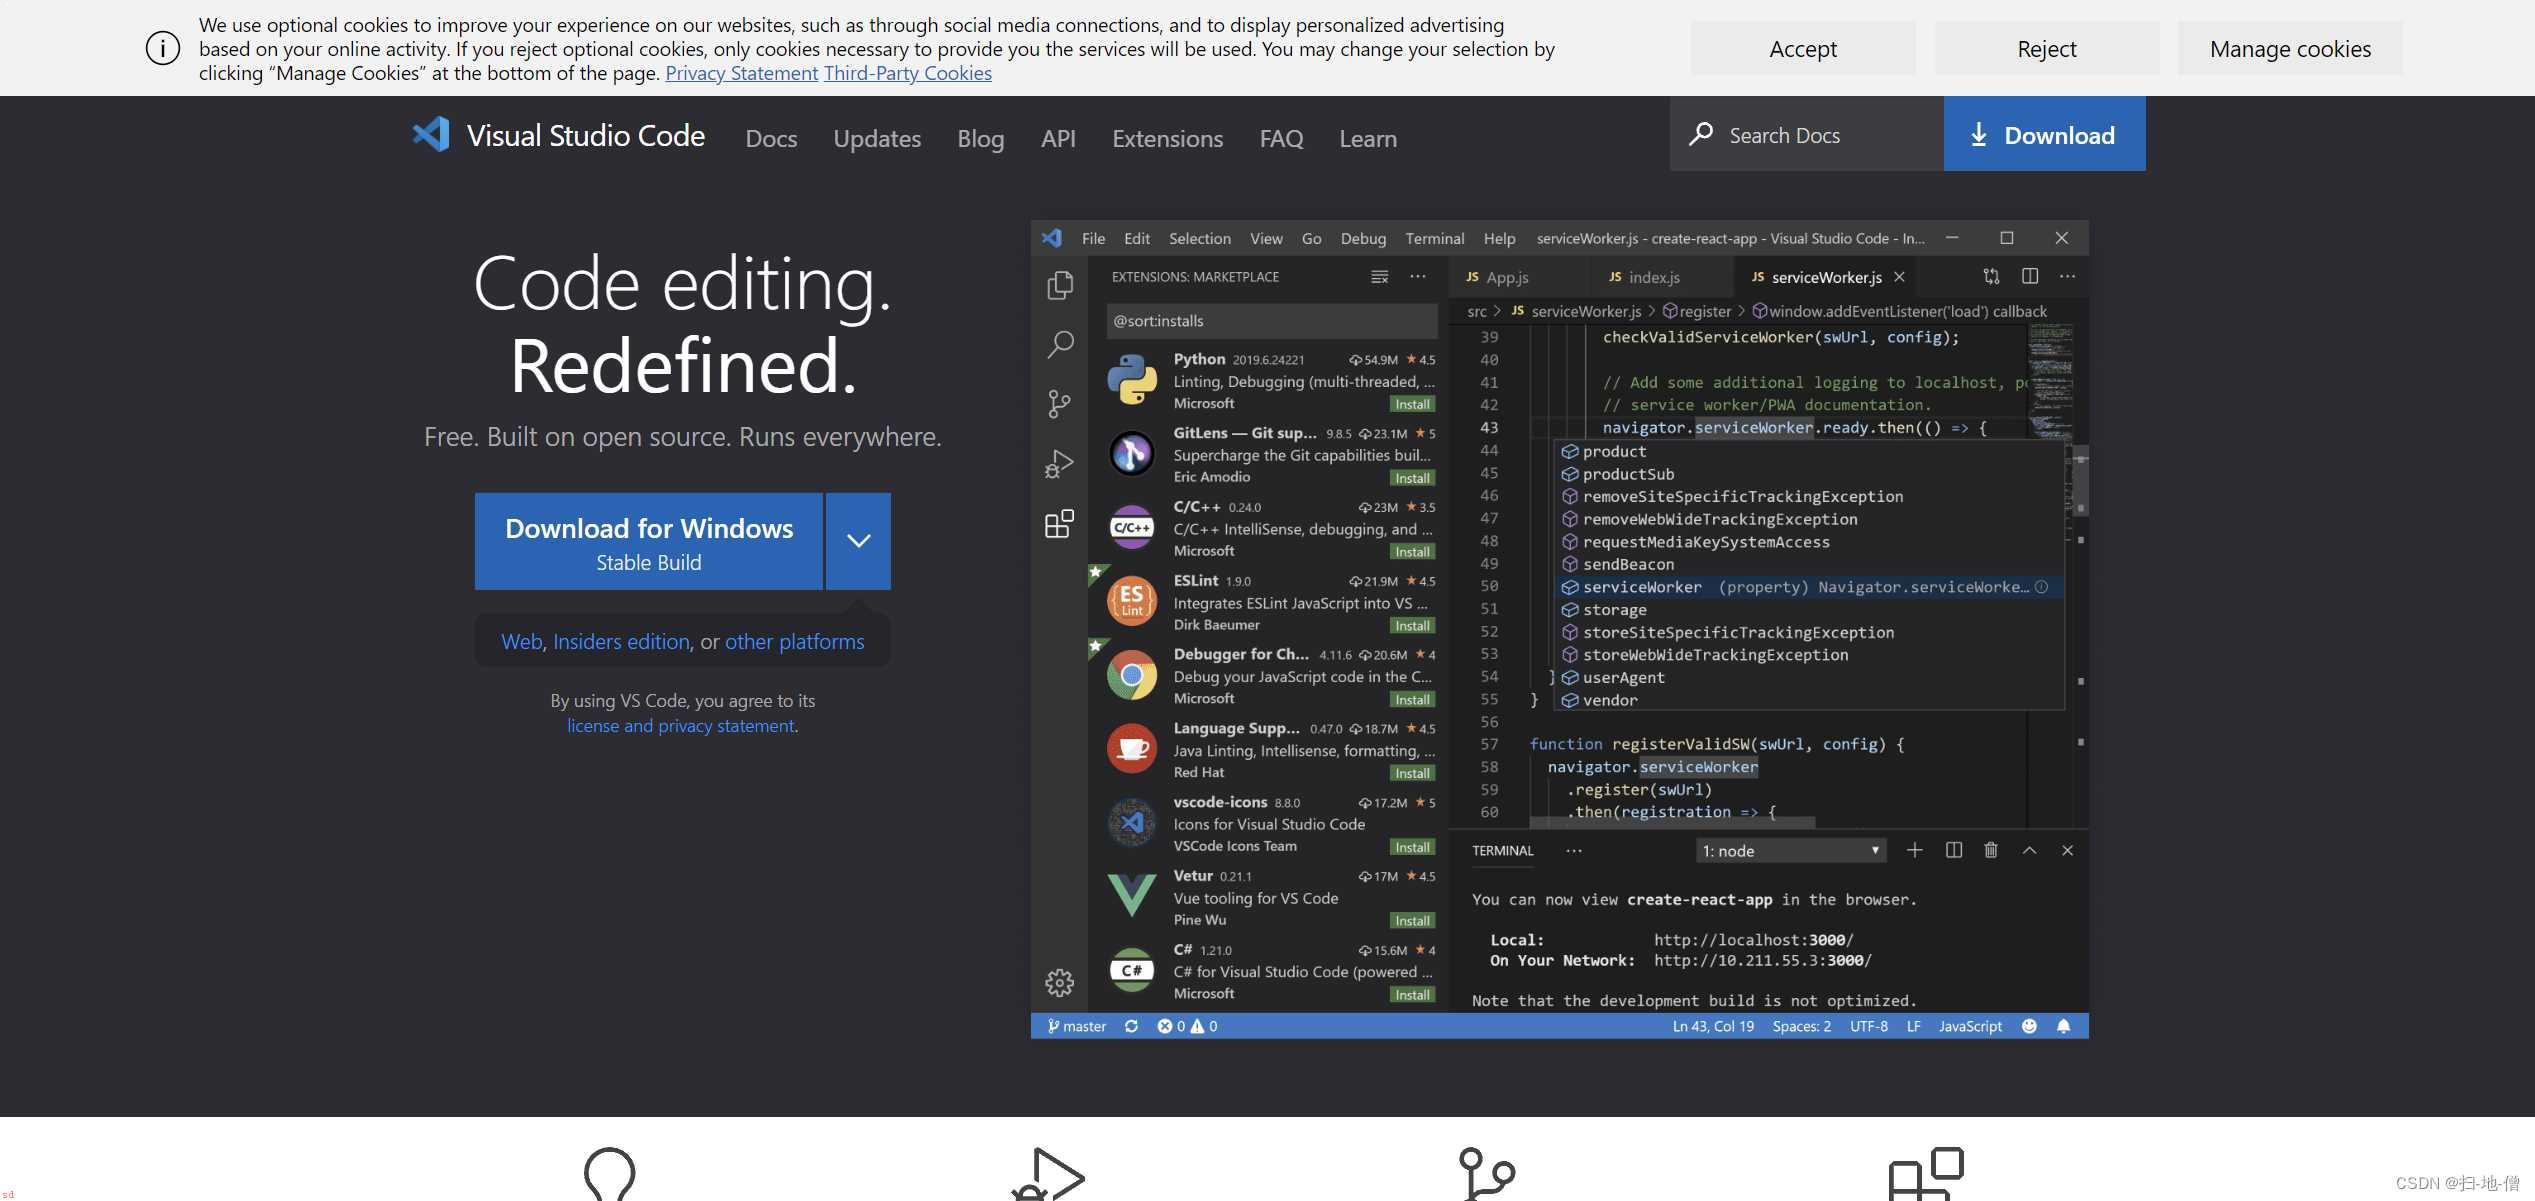This screenshot has height=1201, width=2535.
Task: Click the blue Download button in header
Action: pos(2044,134)
